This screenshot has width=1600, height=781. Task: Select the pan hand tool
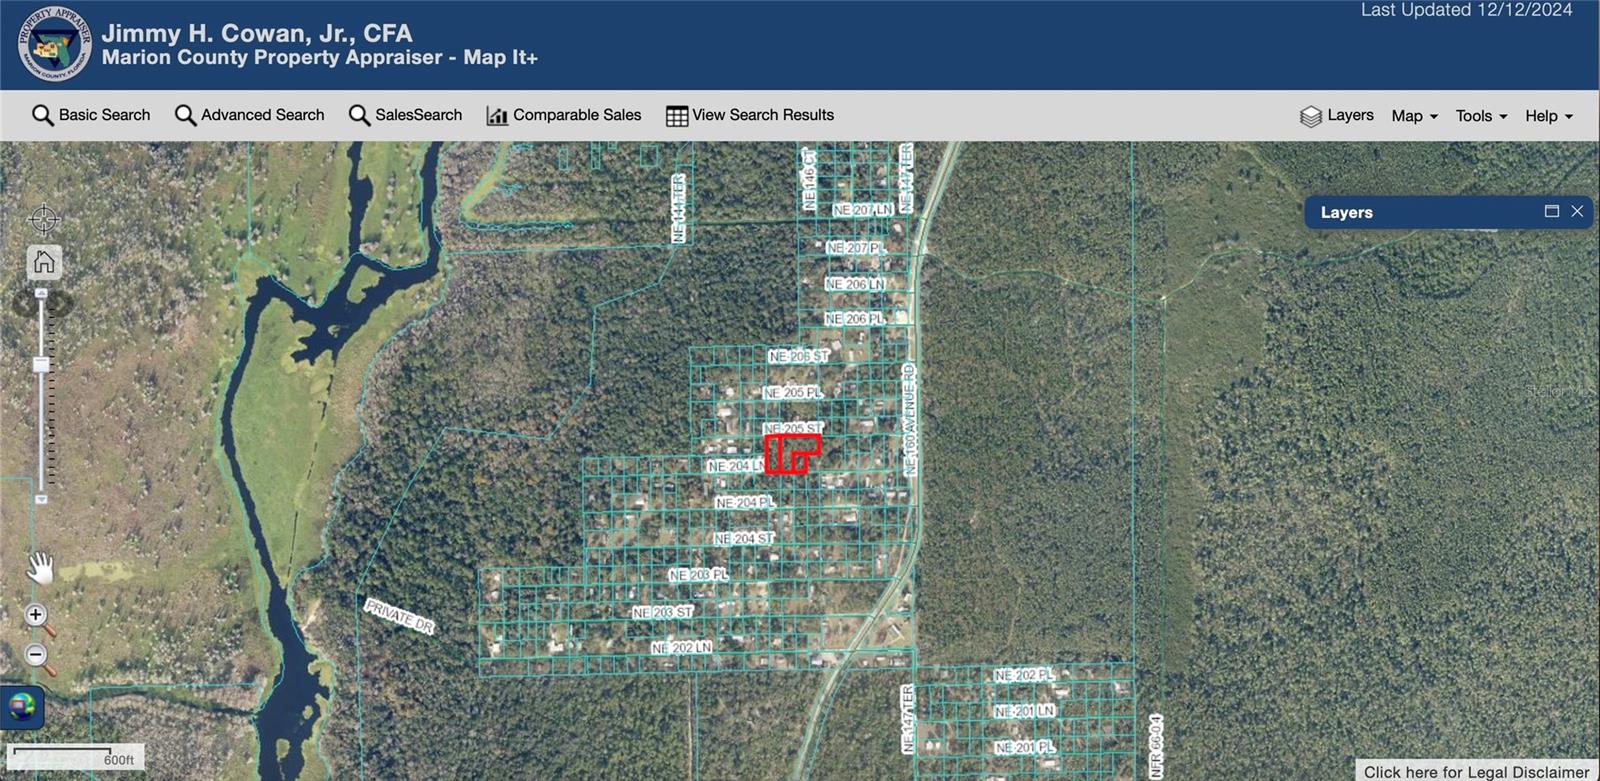pyautogui.click(x=40, y=567)
